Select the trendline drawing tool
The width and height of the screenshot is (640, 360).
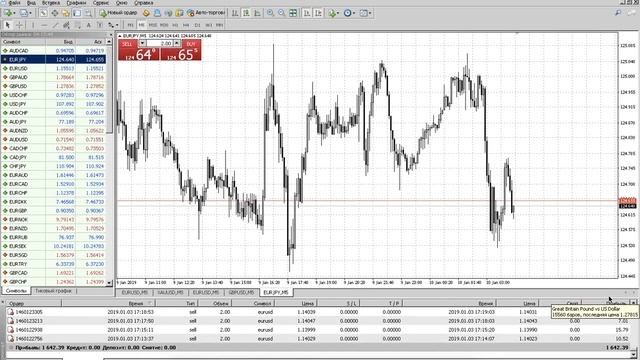[55, 25]
